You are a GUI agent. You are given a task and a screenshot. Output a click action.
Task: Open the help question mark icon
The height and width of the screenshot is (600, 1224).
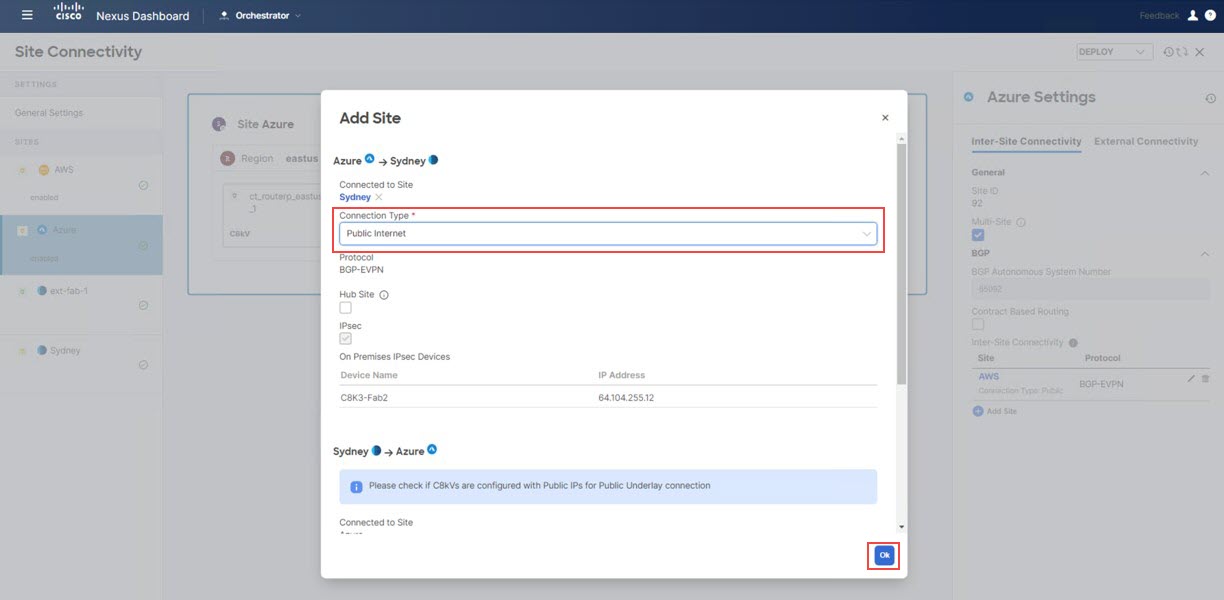(x=1209, y=15)
